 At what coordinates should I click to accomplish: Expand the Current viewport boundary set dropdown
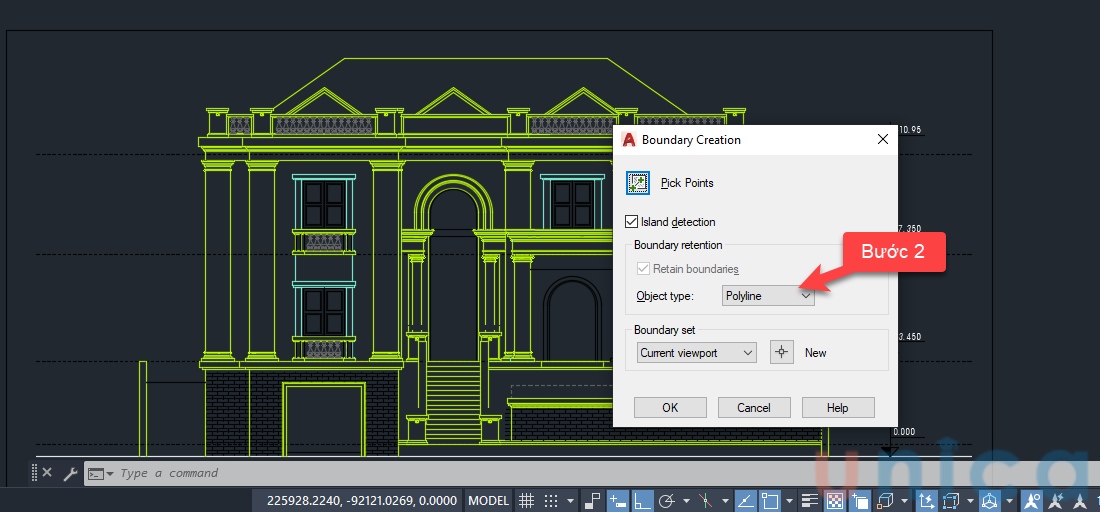[x=697, y=353]
